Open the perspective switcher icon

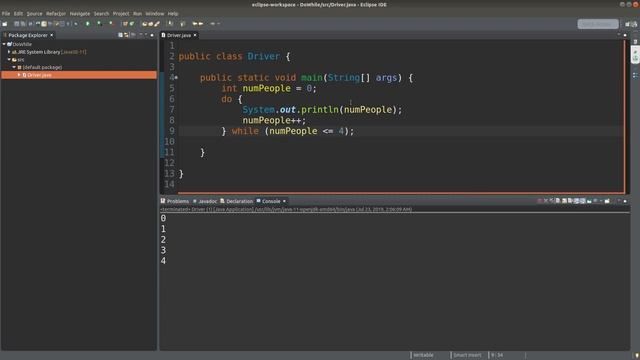pos(628,24)
